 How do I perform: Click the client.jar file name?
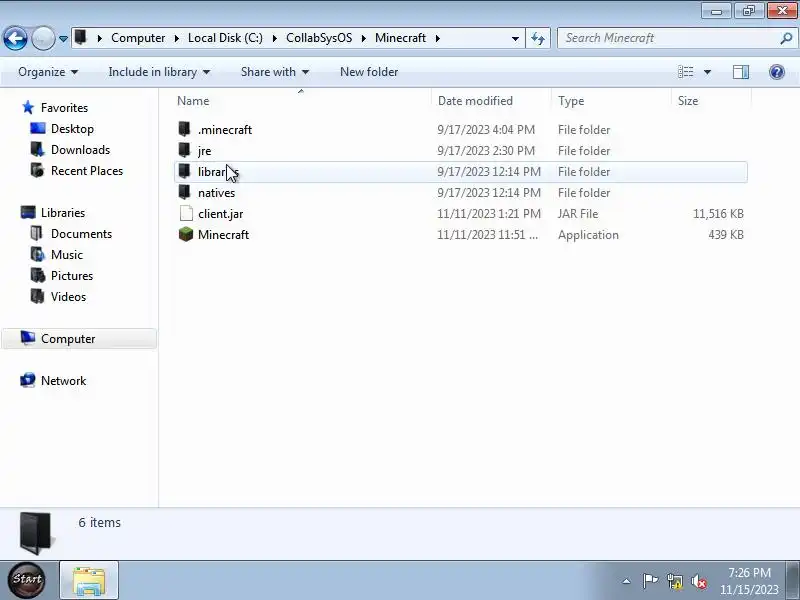click(220, 214)
